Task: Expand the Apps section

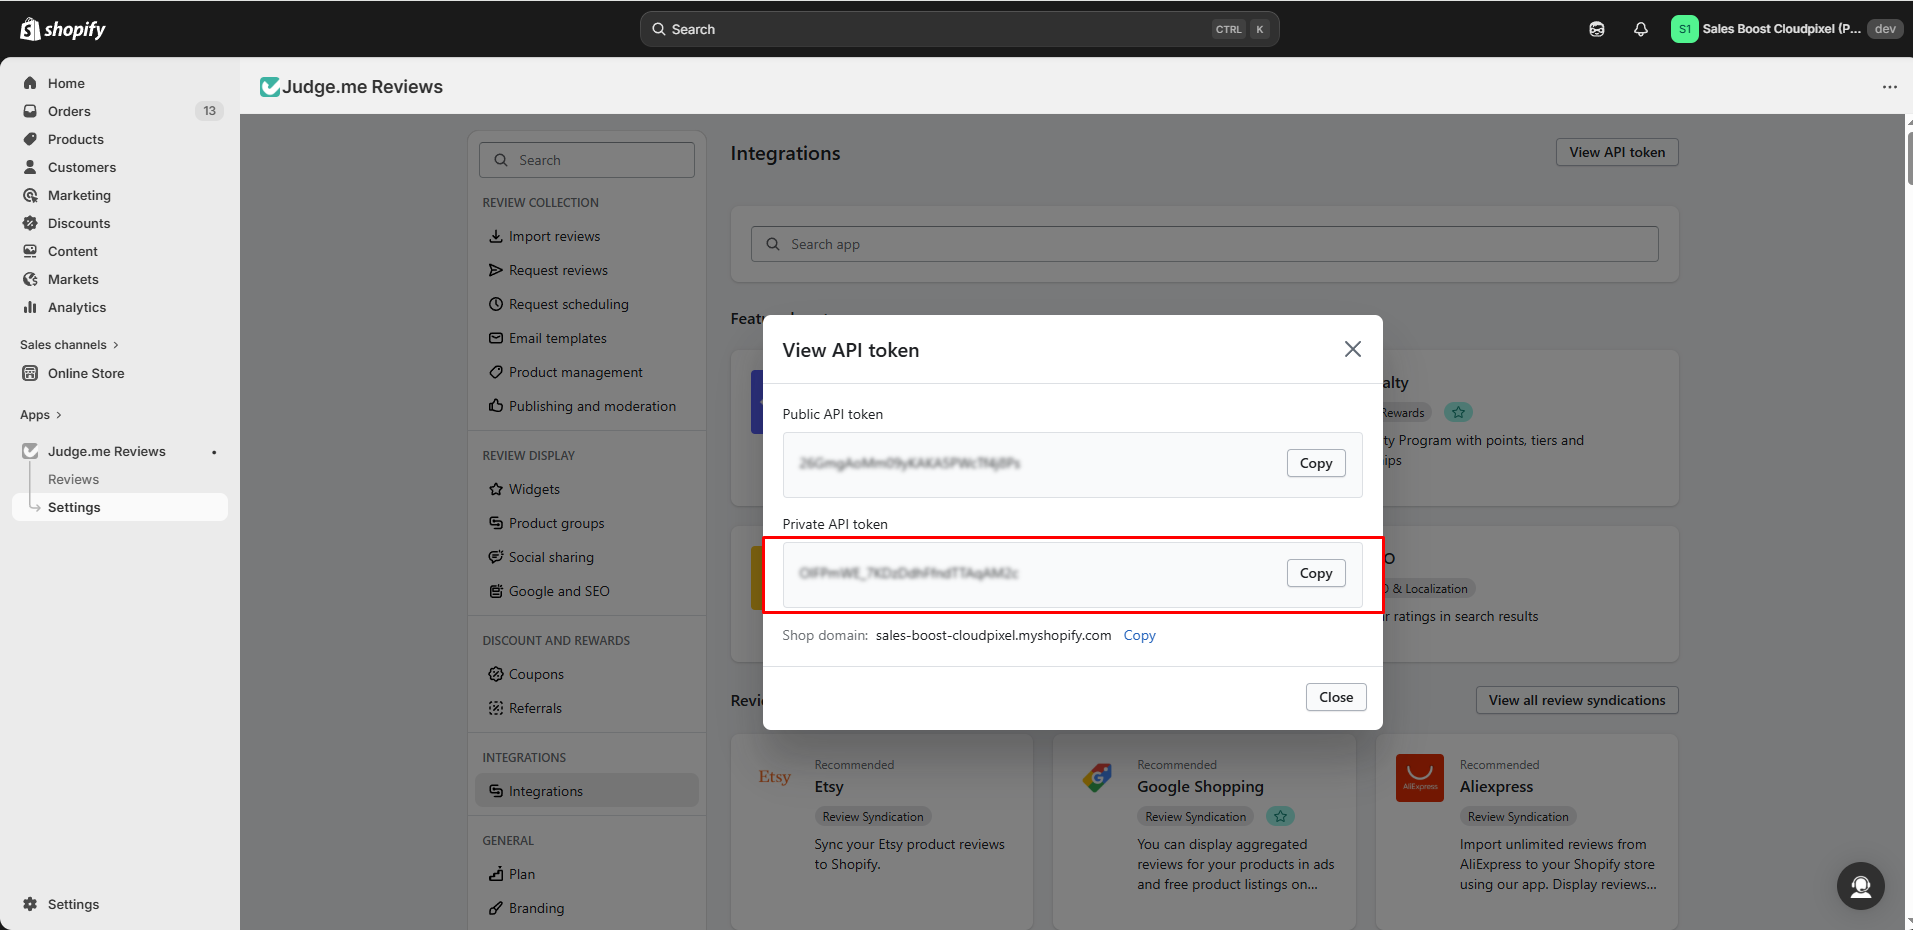Action: [x=41, y=415]
